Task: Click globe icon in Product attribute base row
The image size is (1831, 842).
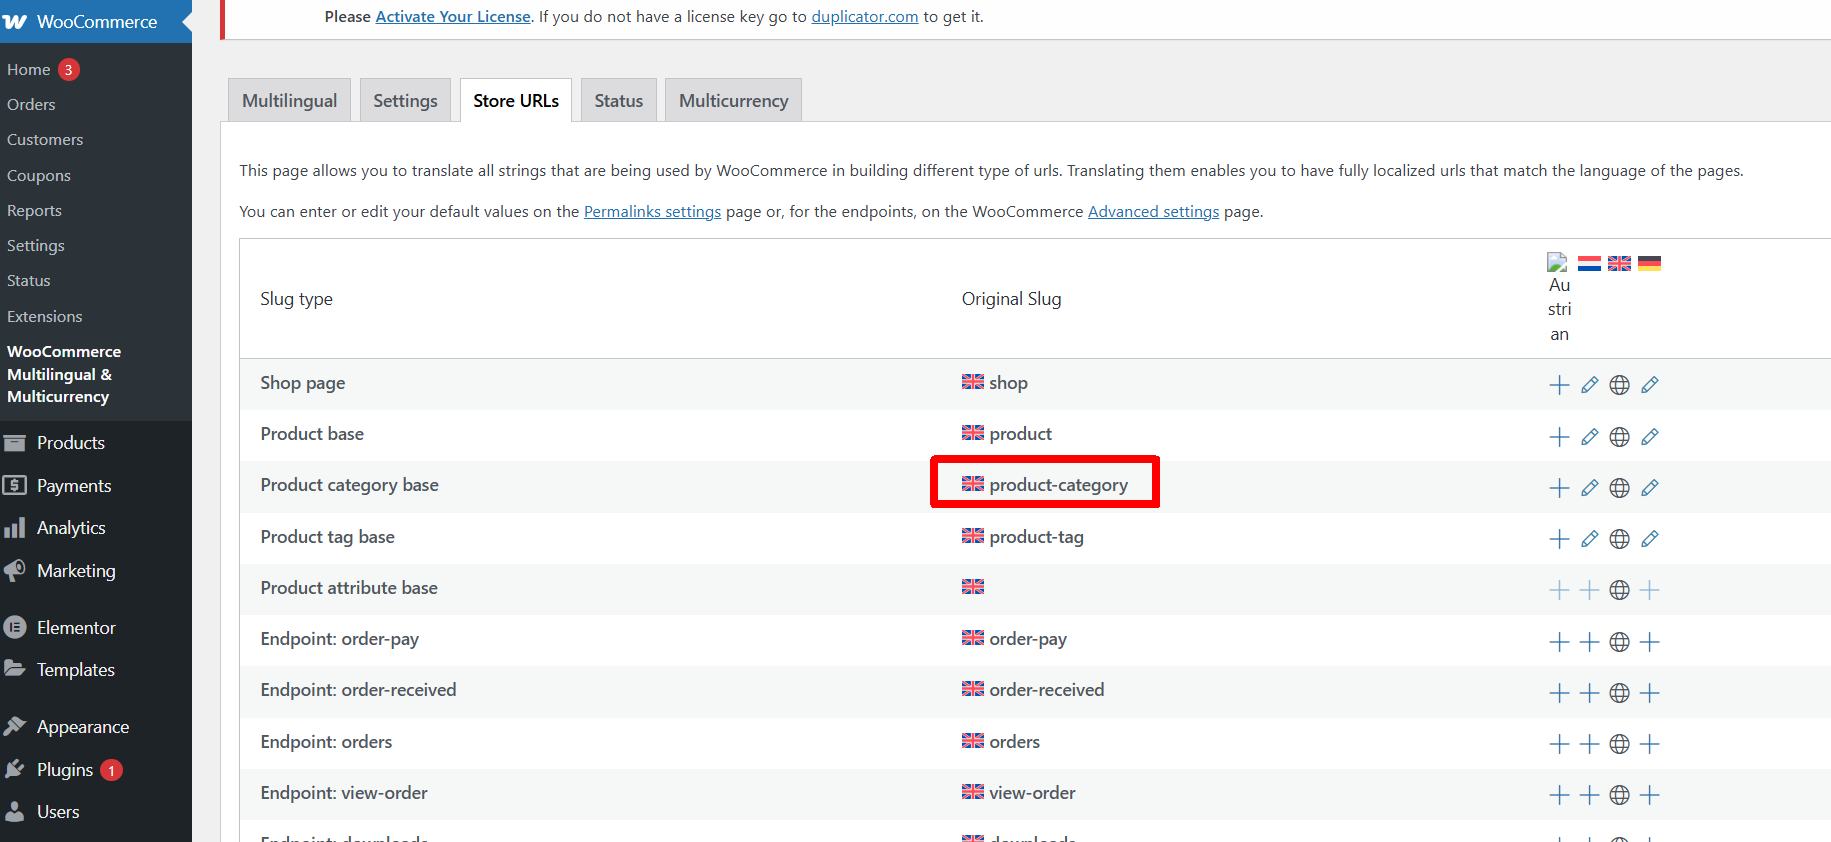Action: click(x=1620, y=590)
